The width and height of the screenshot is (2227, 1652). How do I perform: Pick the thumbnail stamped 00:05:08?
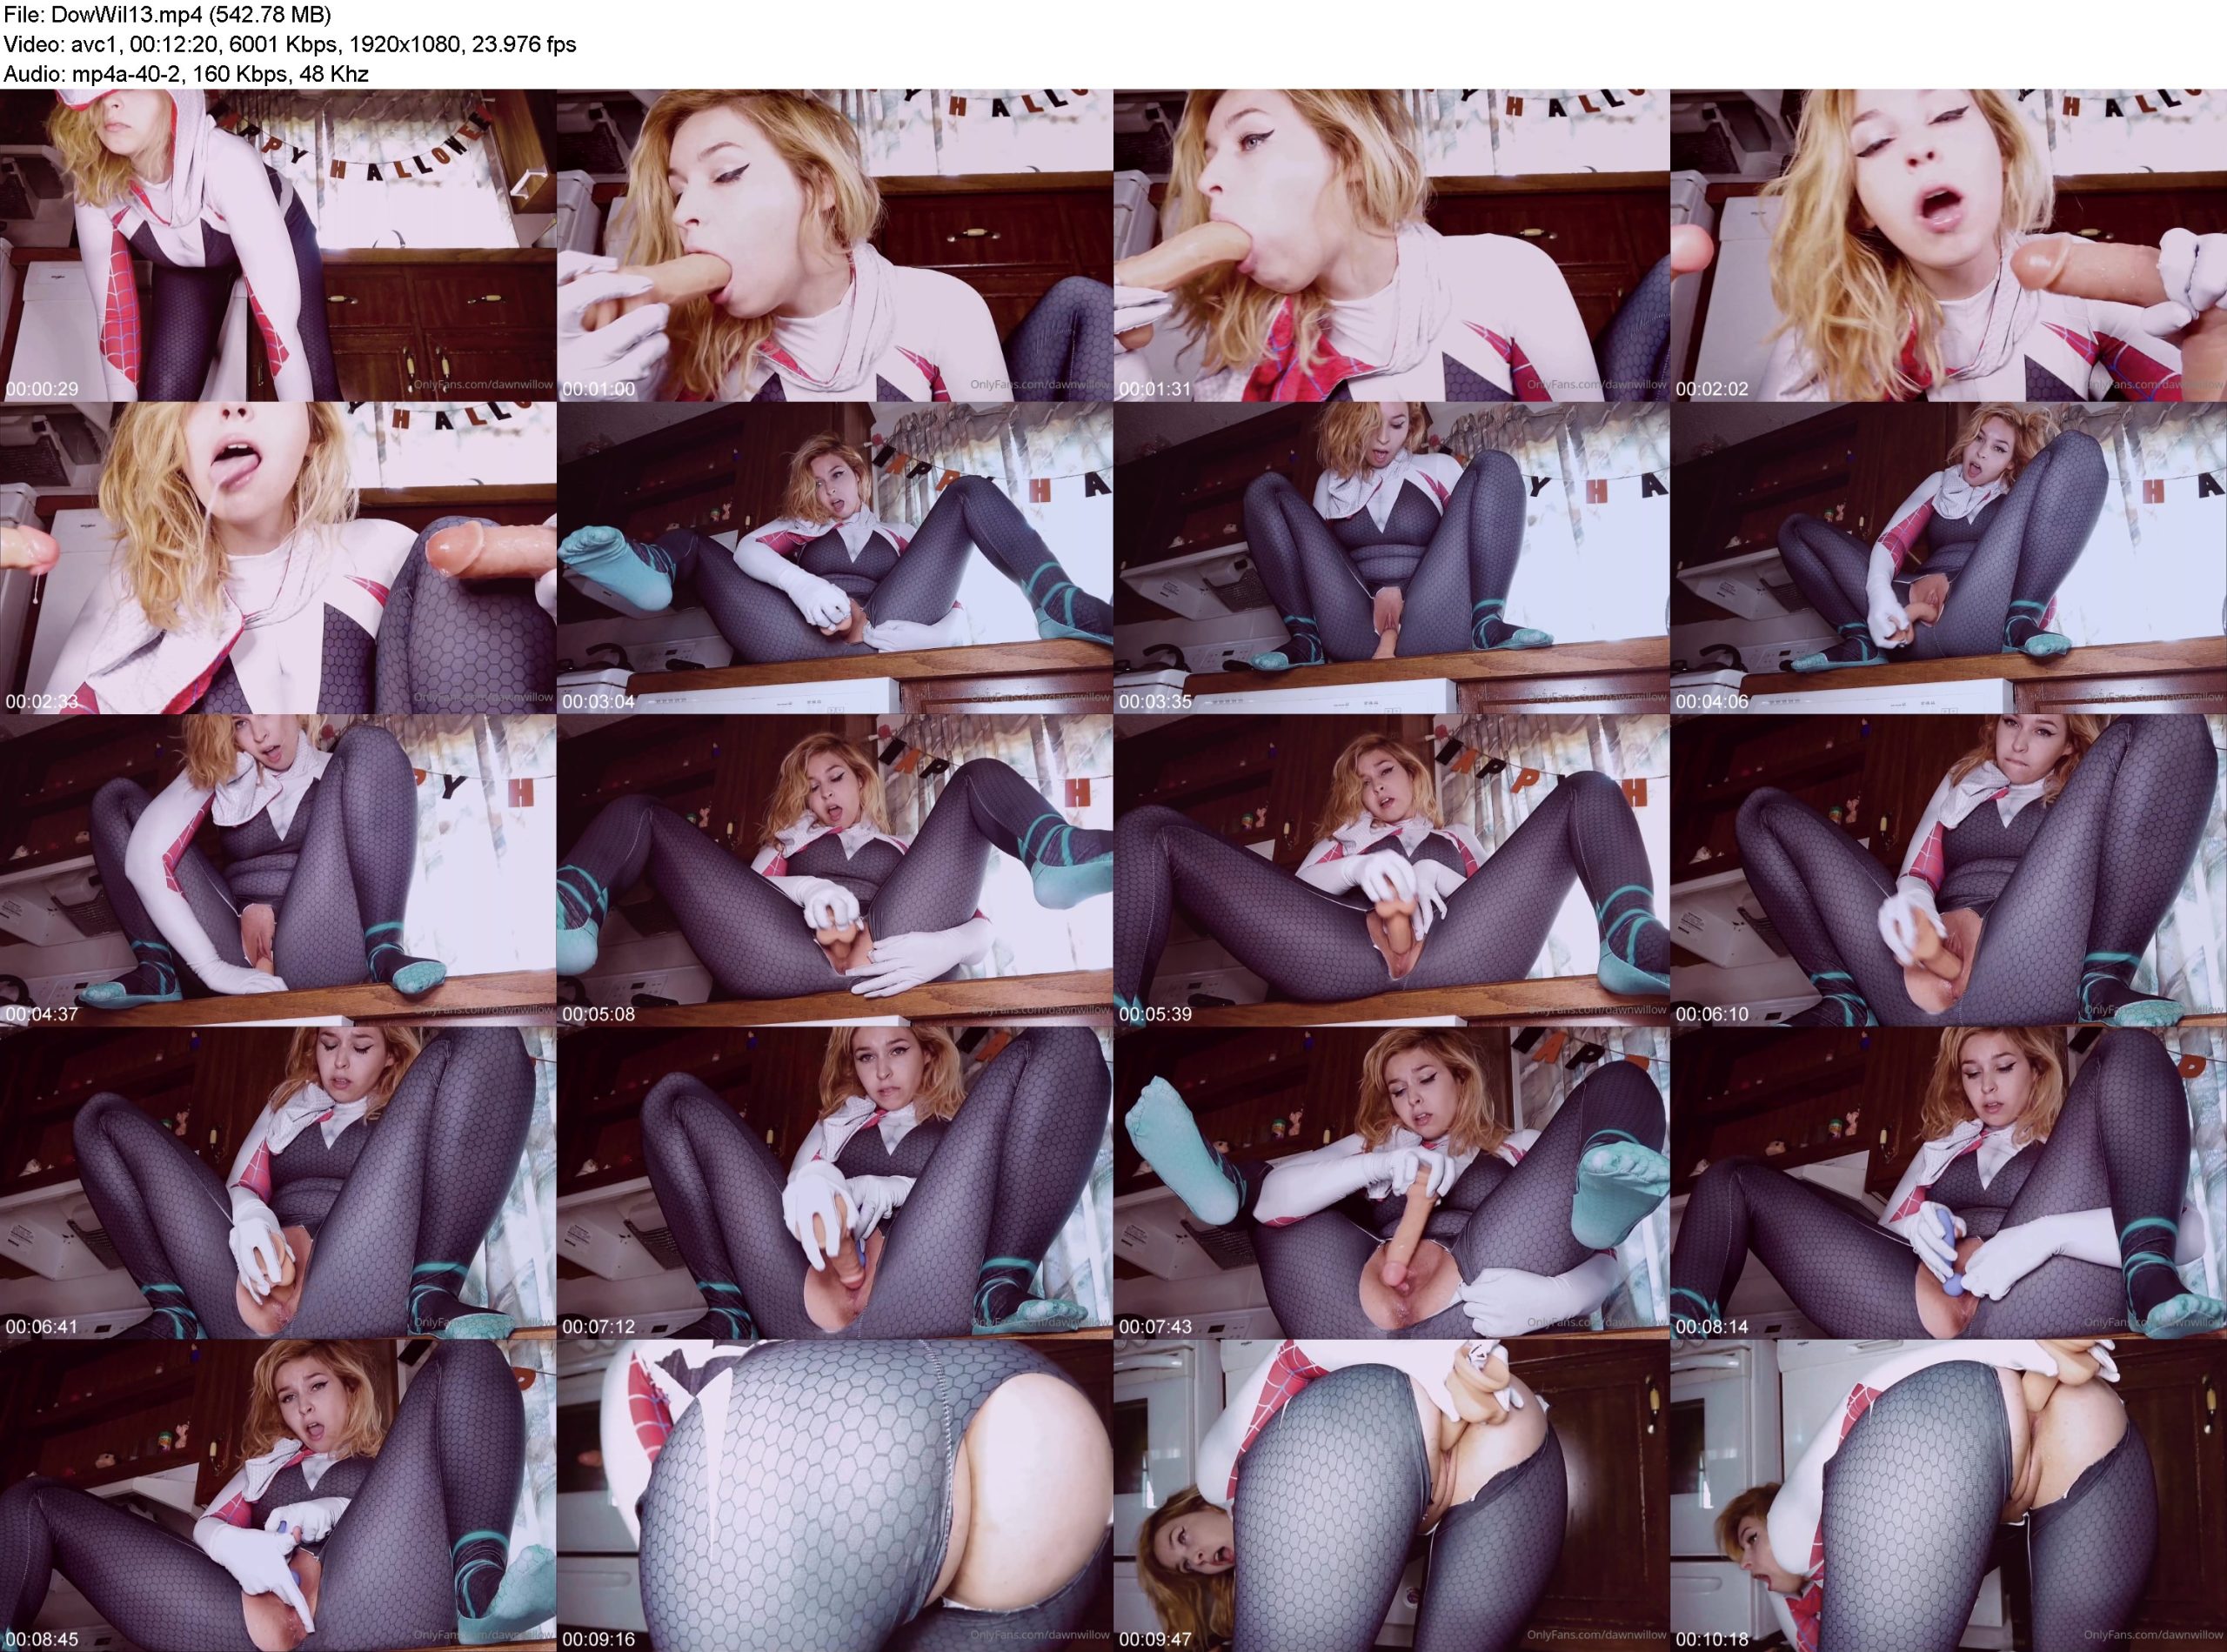835,871
